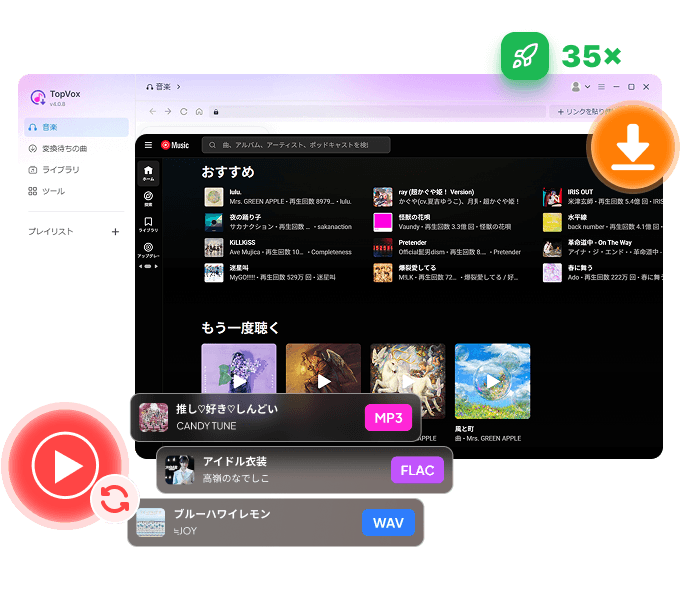
Task: Click the green rocket speed icon
Action: click(x=525, y=56)
